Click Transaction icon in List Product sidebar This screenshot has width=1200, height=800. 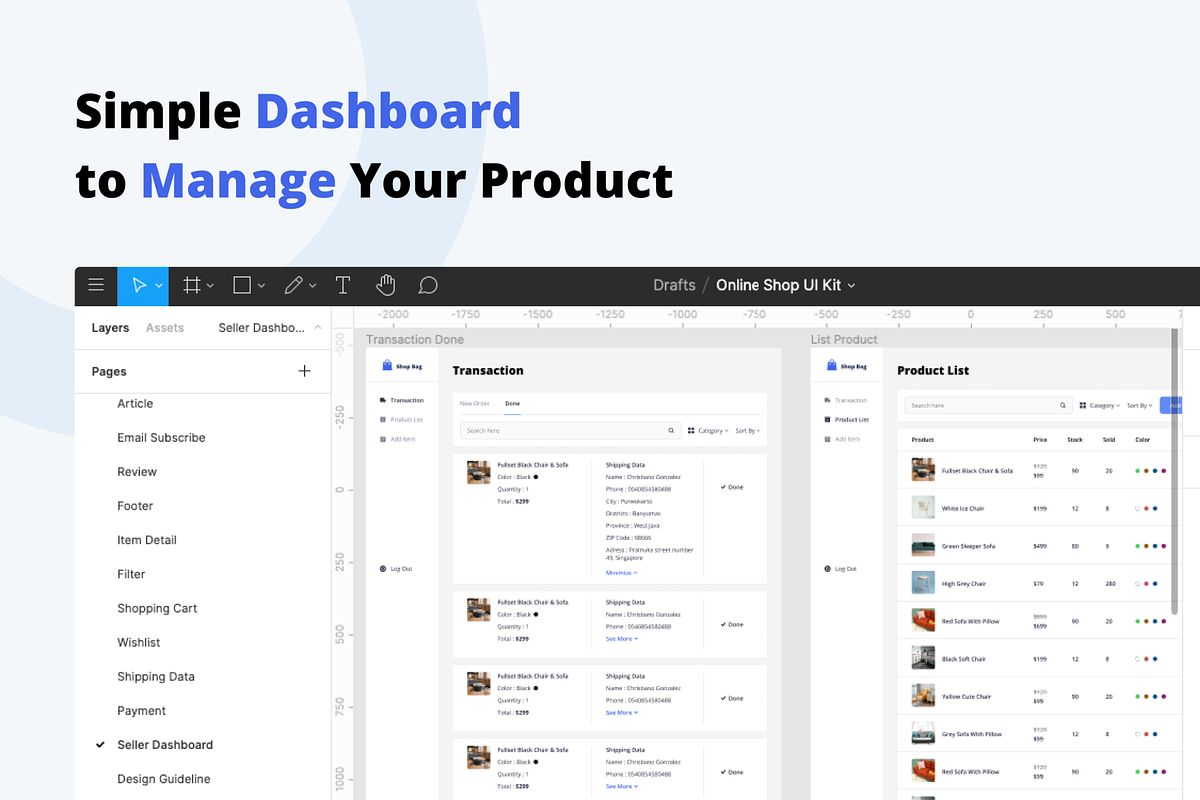[828, 400]
